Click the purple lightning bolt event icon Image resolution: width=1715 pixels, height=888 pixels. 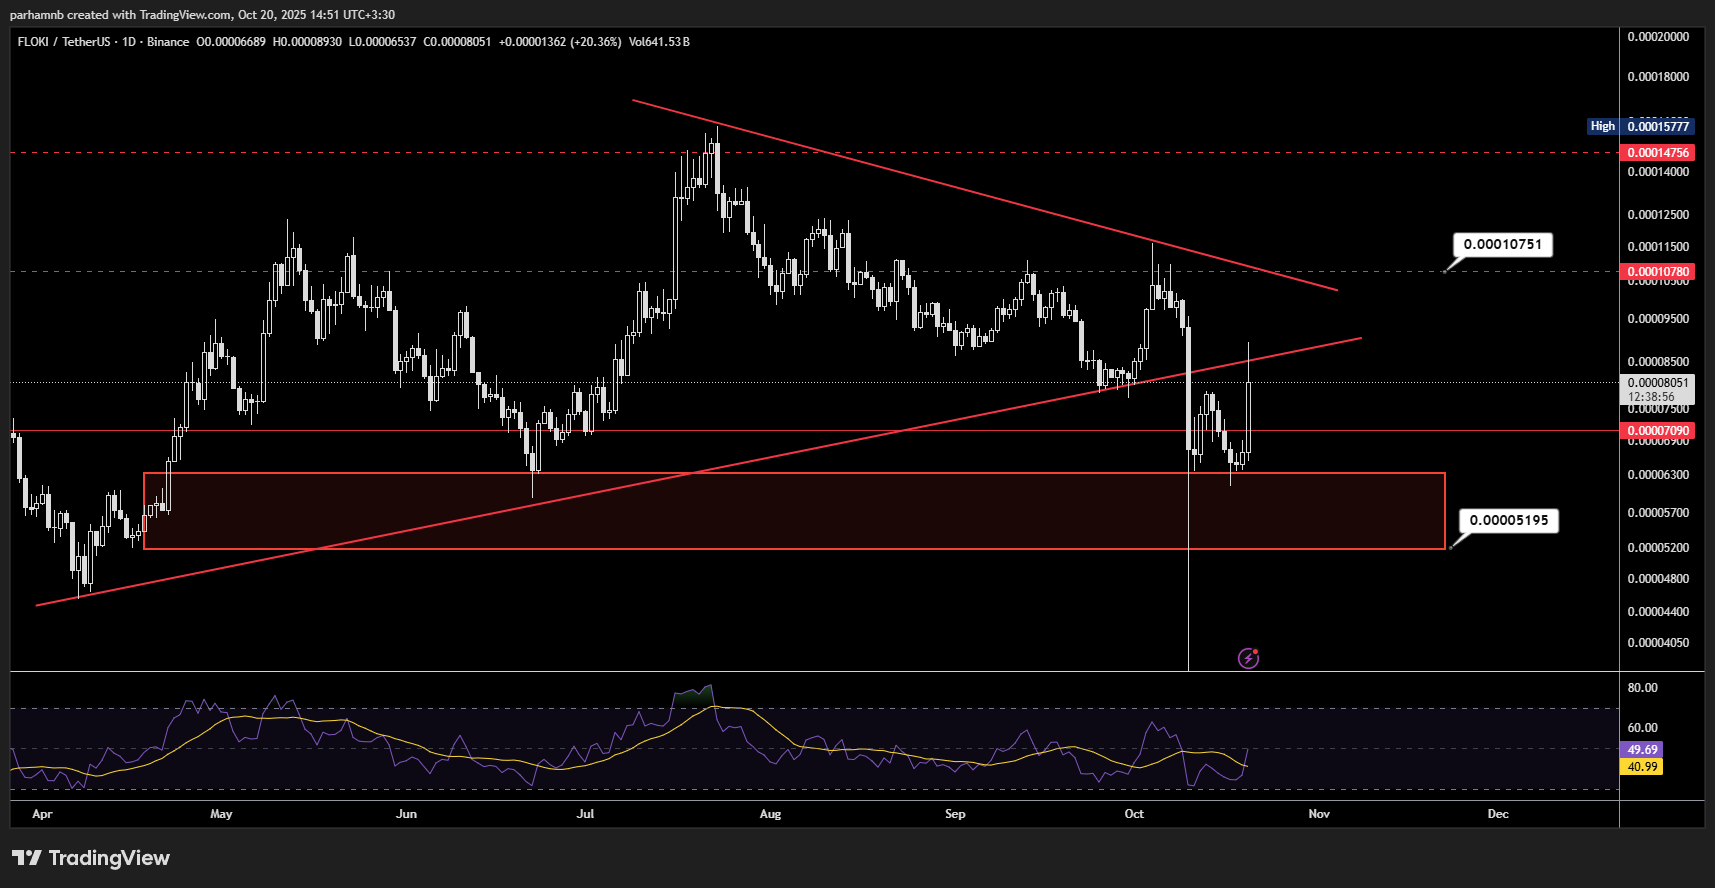pyautogui.click(x=1248, y=658)
